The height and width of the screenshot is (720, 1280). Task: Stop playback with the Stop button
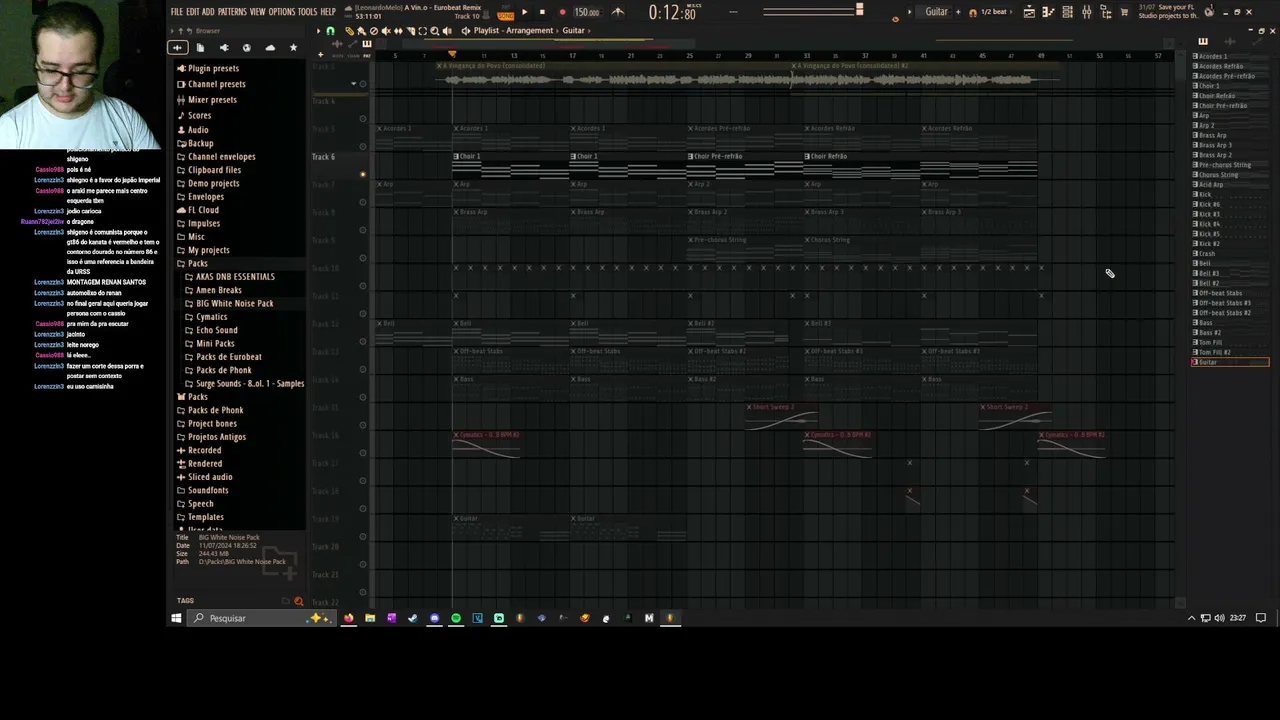tap(542, 12)
